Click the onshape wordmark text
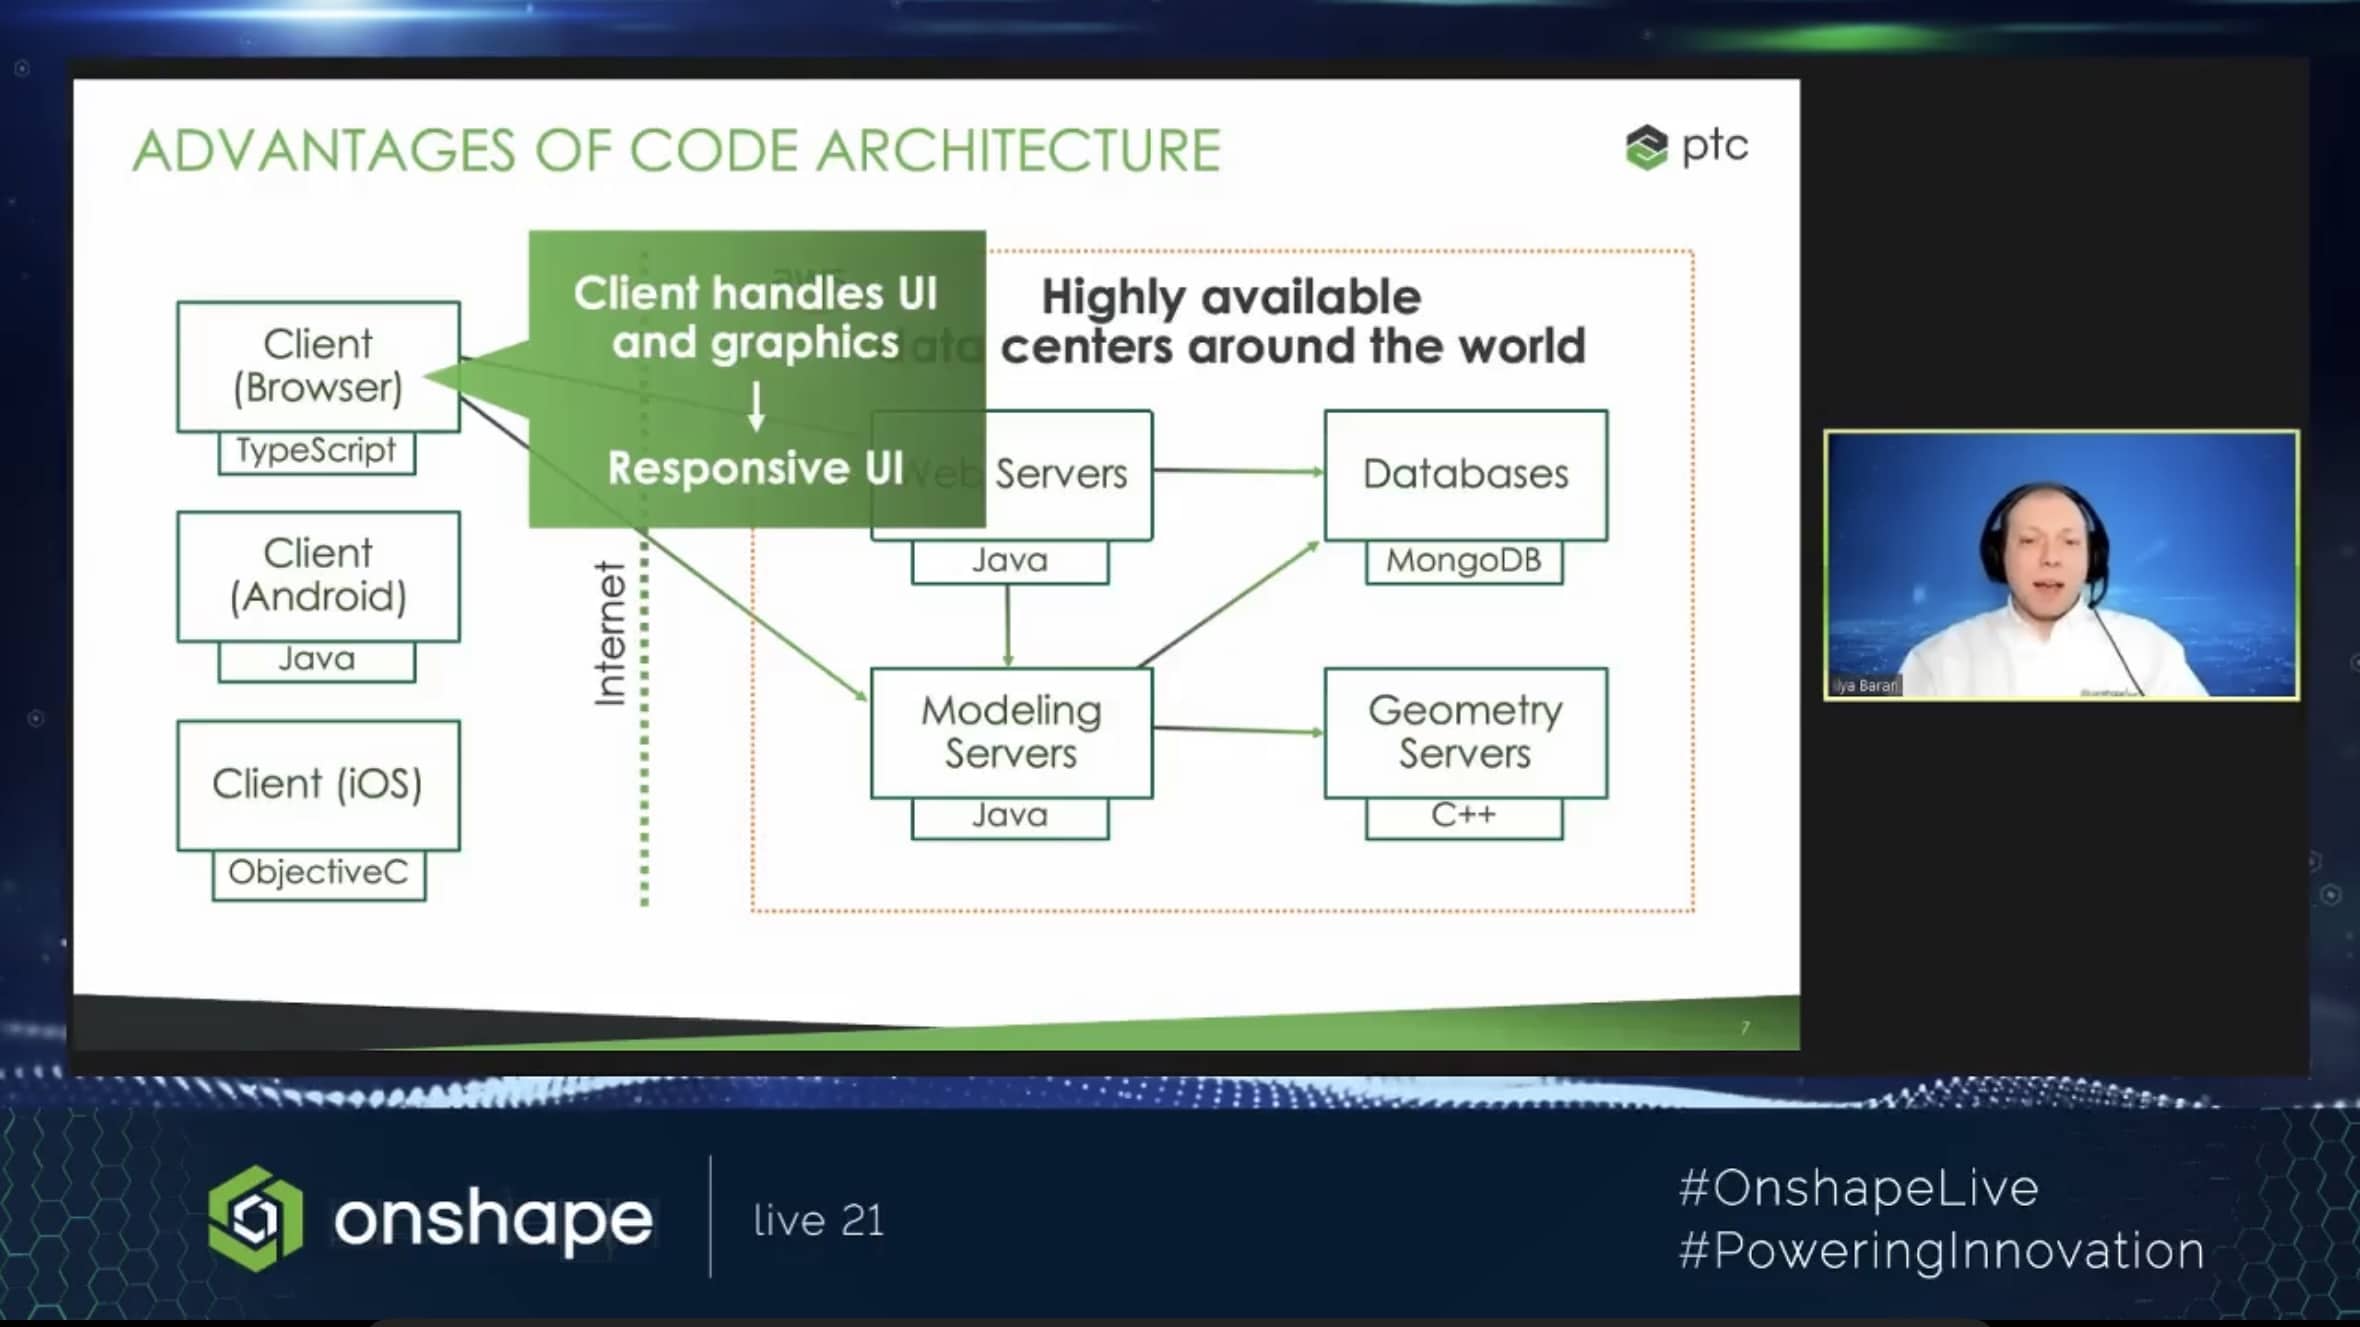The width and height of the screenshot is (2360, 1327). pos(493,1219)
